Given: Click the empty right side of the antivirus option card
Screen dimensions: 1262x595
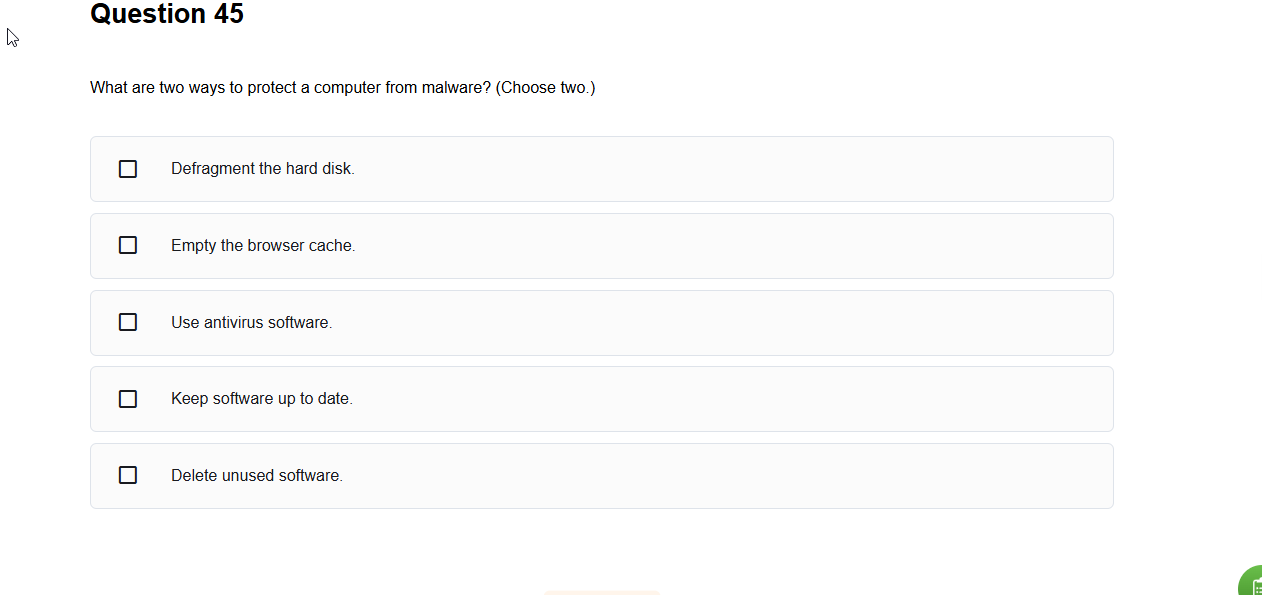Looking at the screenshot, I should (800, 323).
